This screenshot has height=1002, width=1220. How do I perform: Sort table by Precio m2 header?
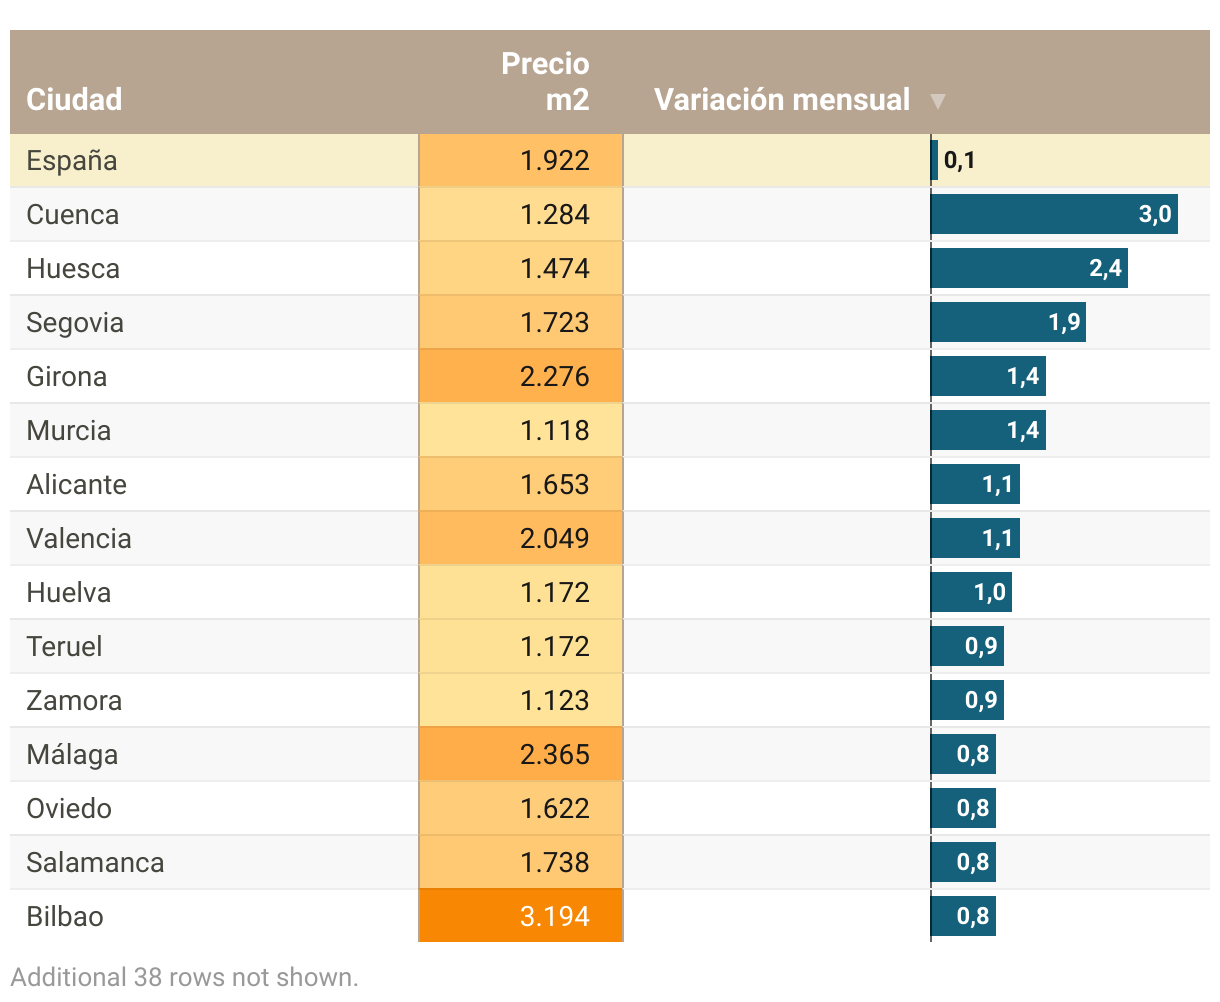click(545, 82)
